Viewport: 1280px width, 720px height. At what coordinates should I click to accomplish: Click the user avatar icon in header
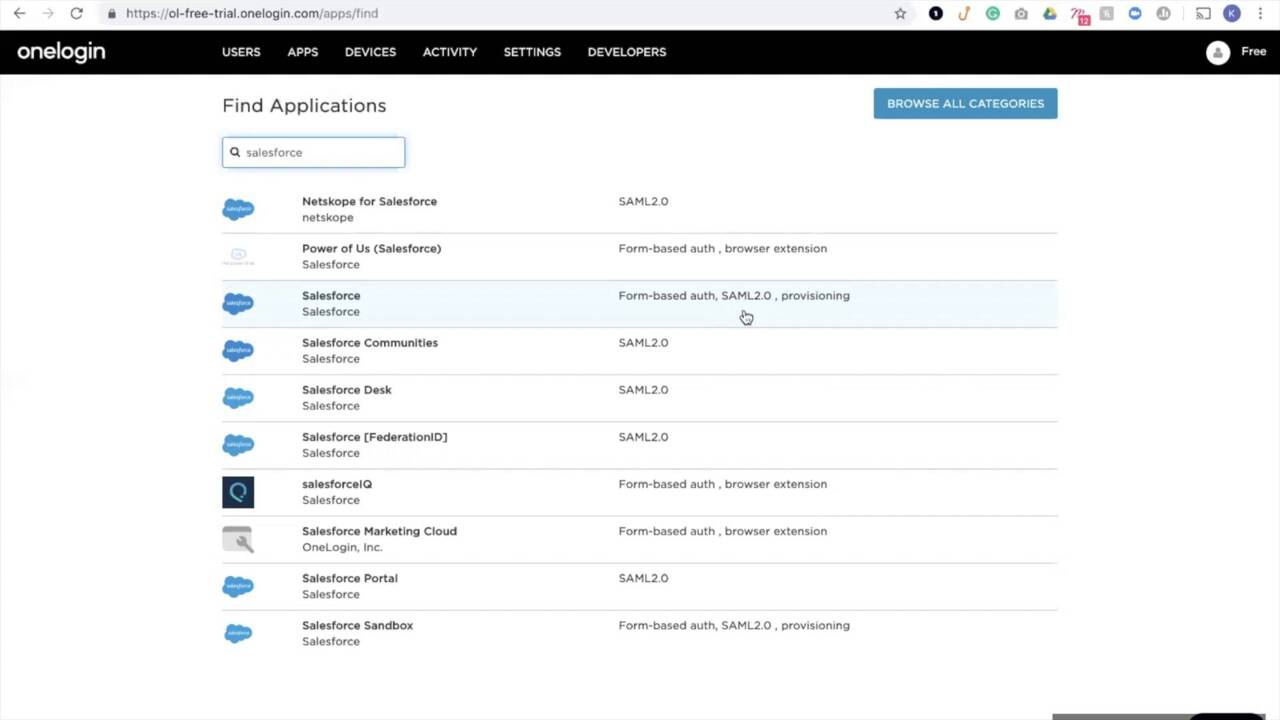(1217, 53)
